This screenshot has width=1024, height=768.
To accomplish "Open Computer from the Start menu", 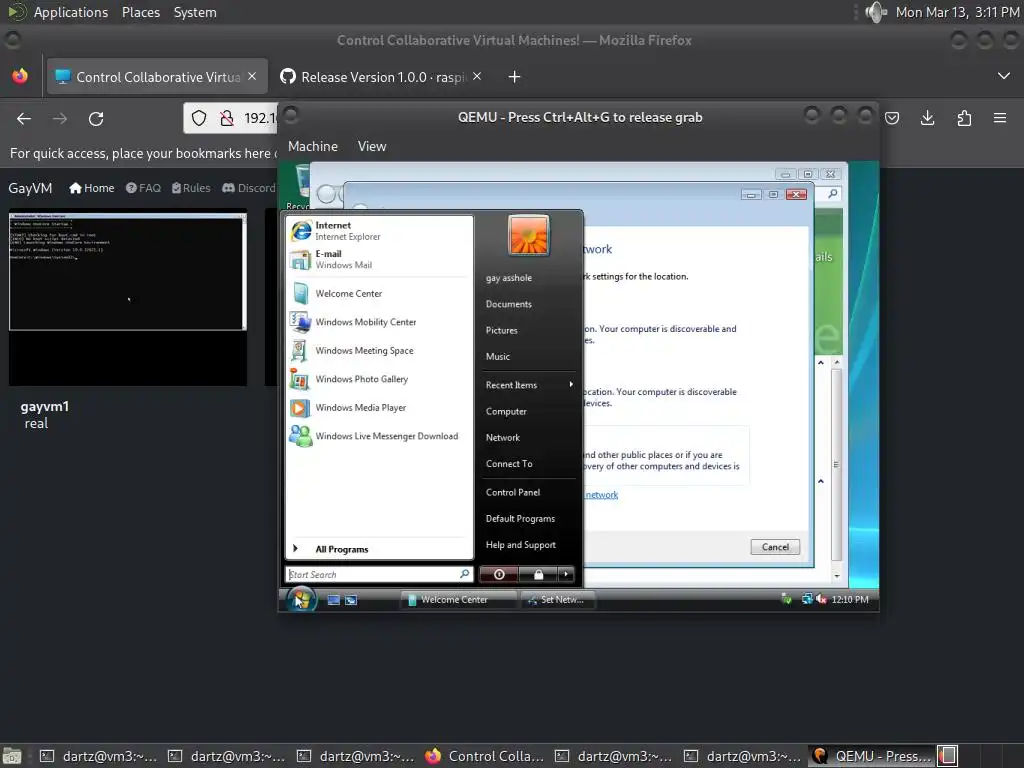I will point(506,411).
